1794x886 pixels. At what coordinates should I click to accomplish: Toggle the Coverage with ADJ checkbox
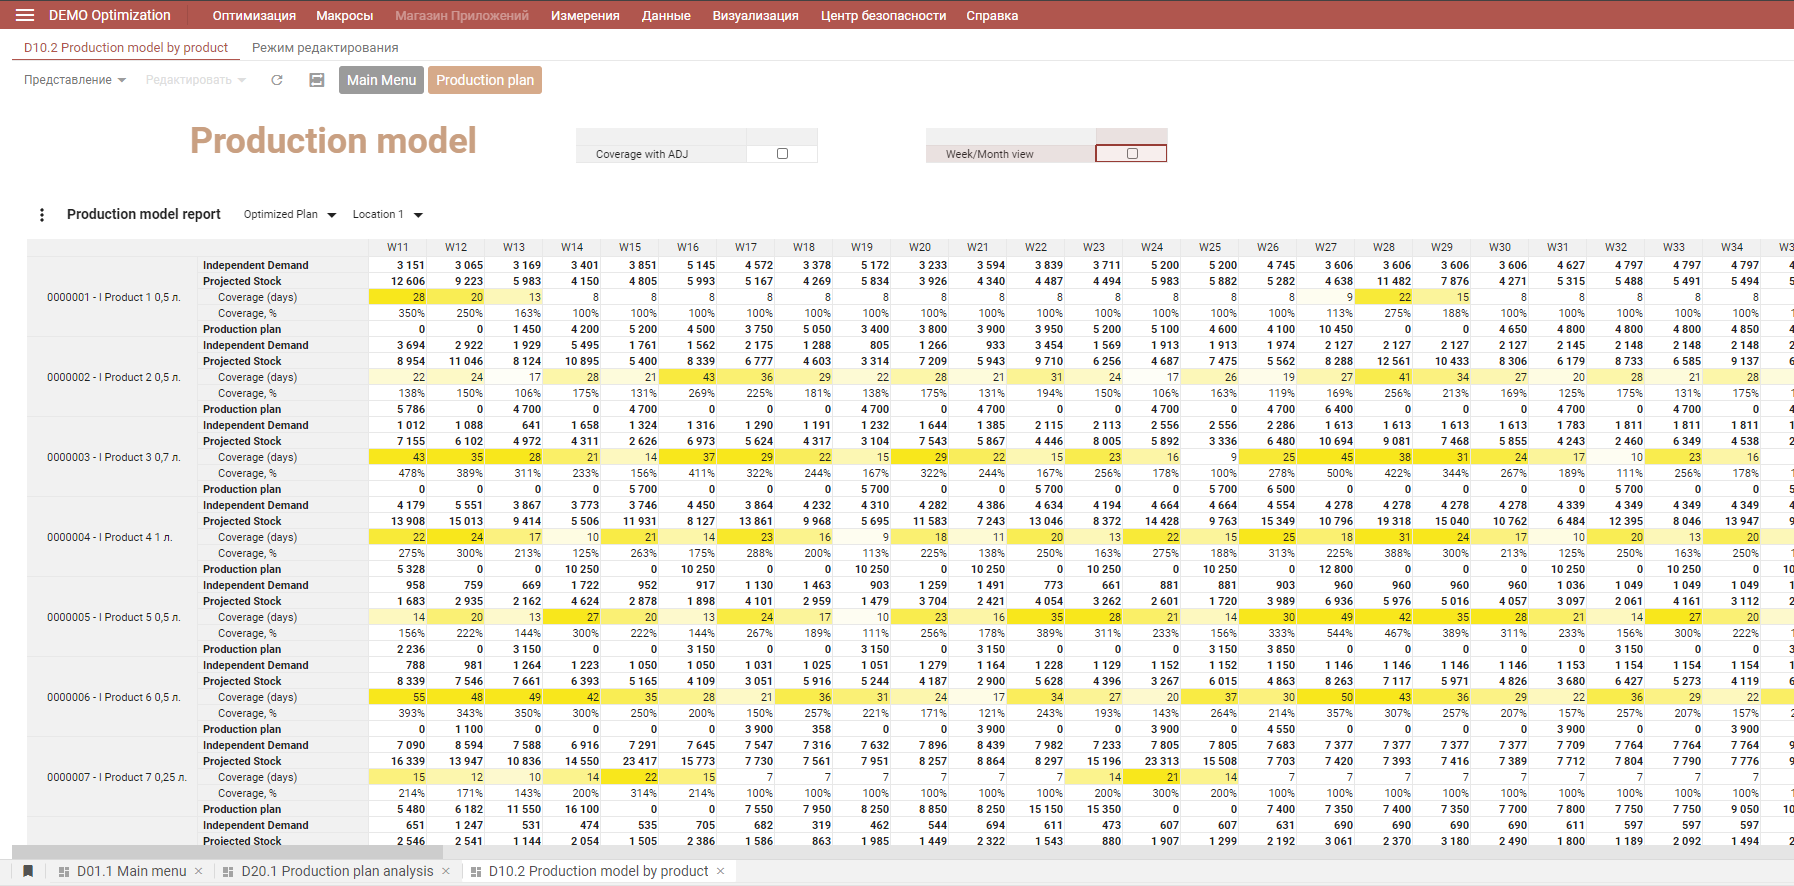782,154
